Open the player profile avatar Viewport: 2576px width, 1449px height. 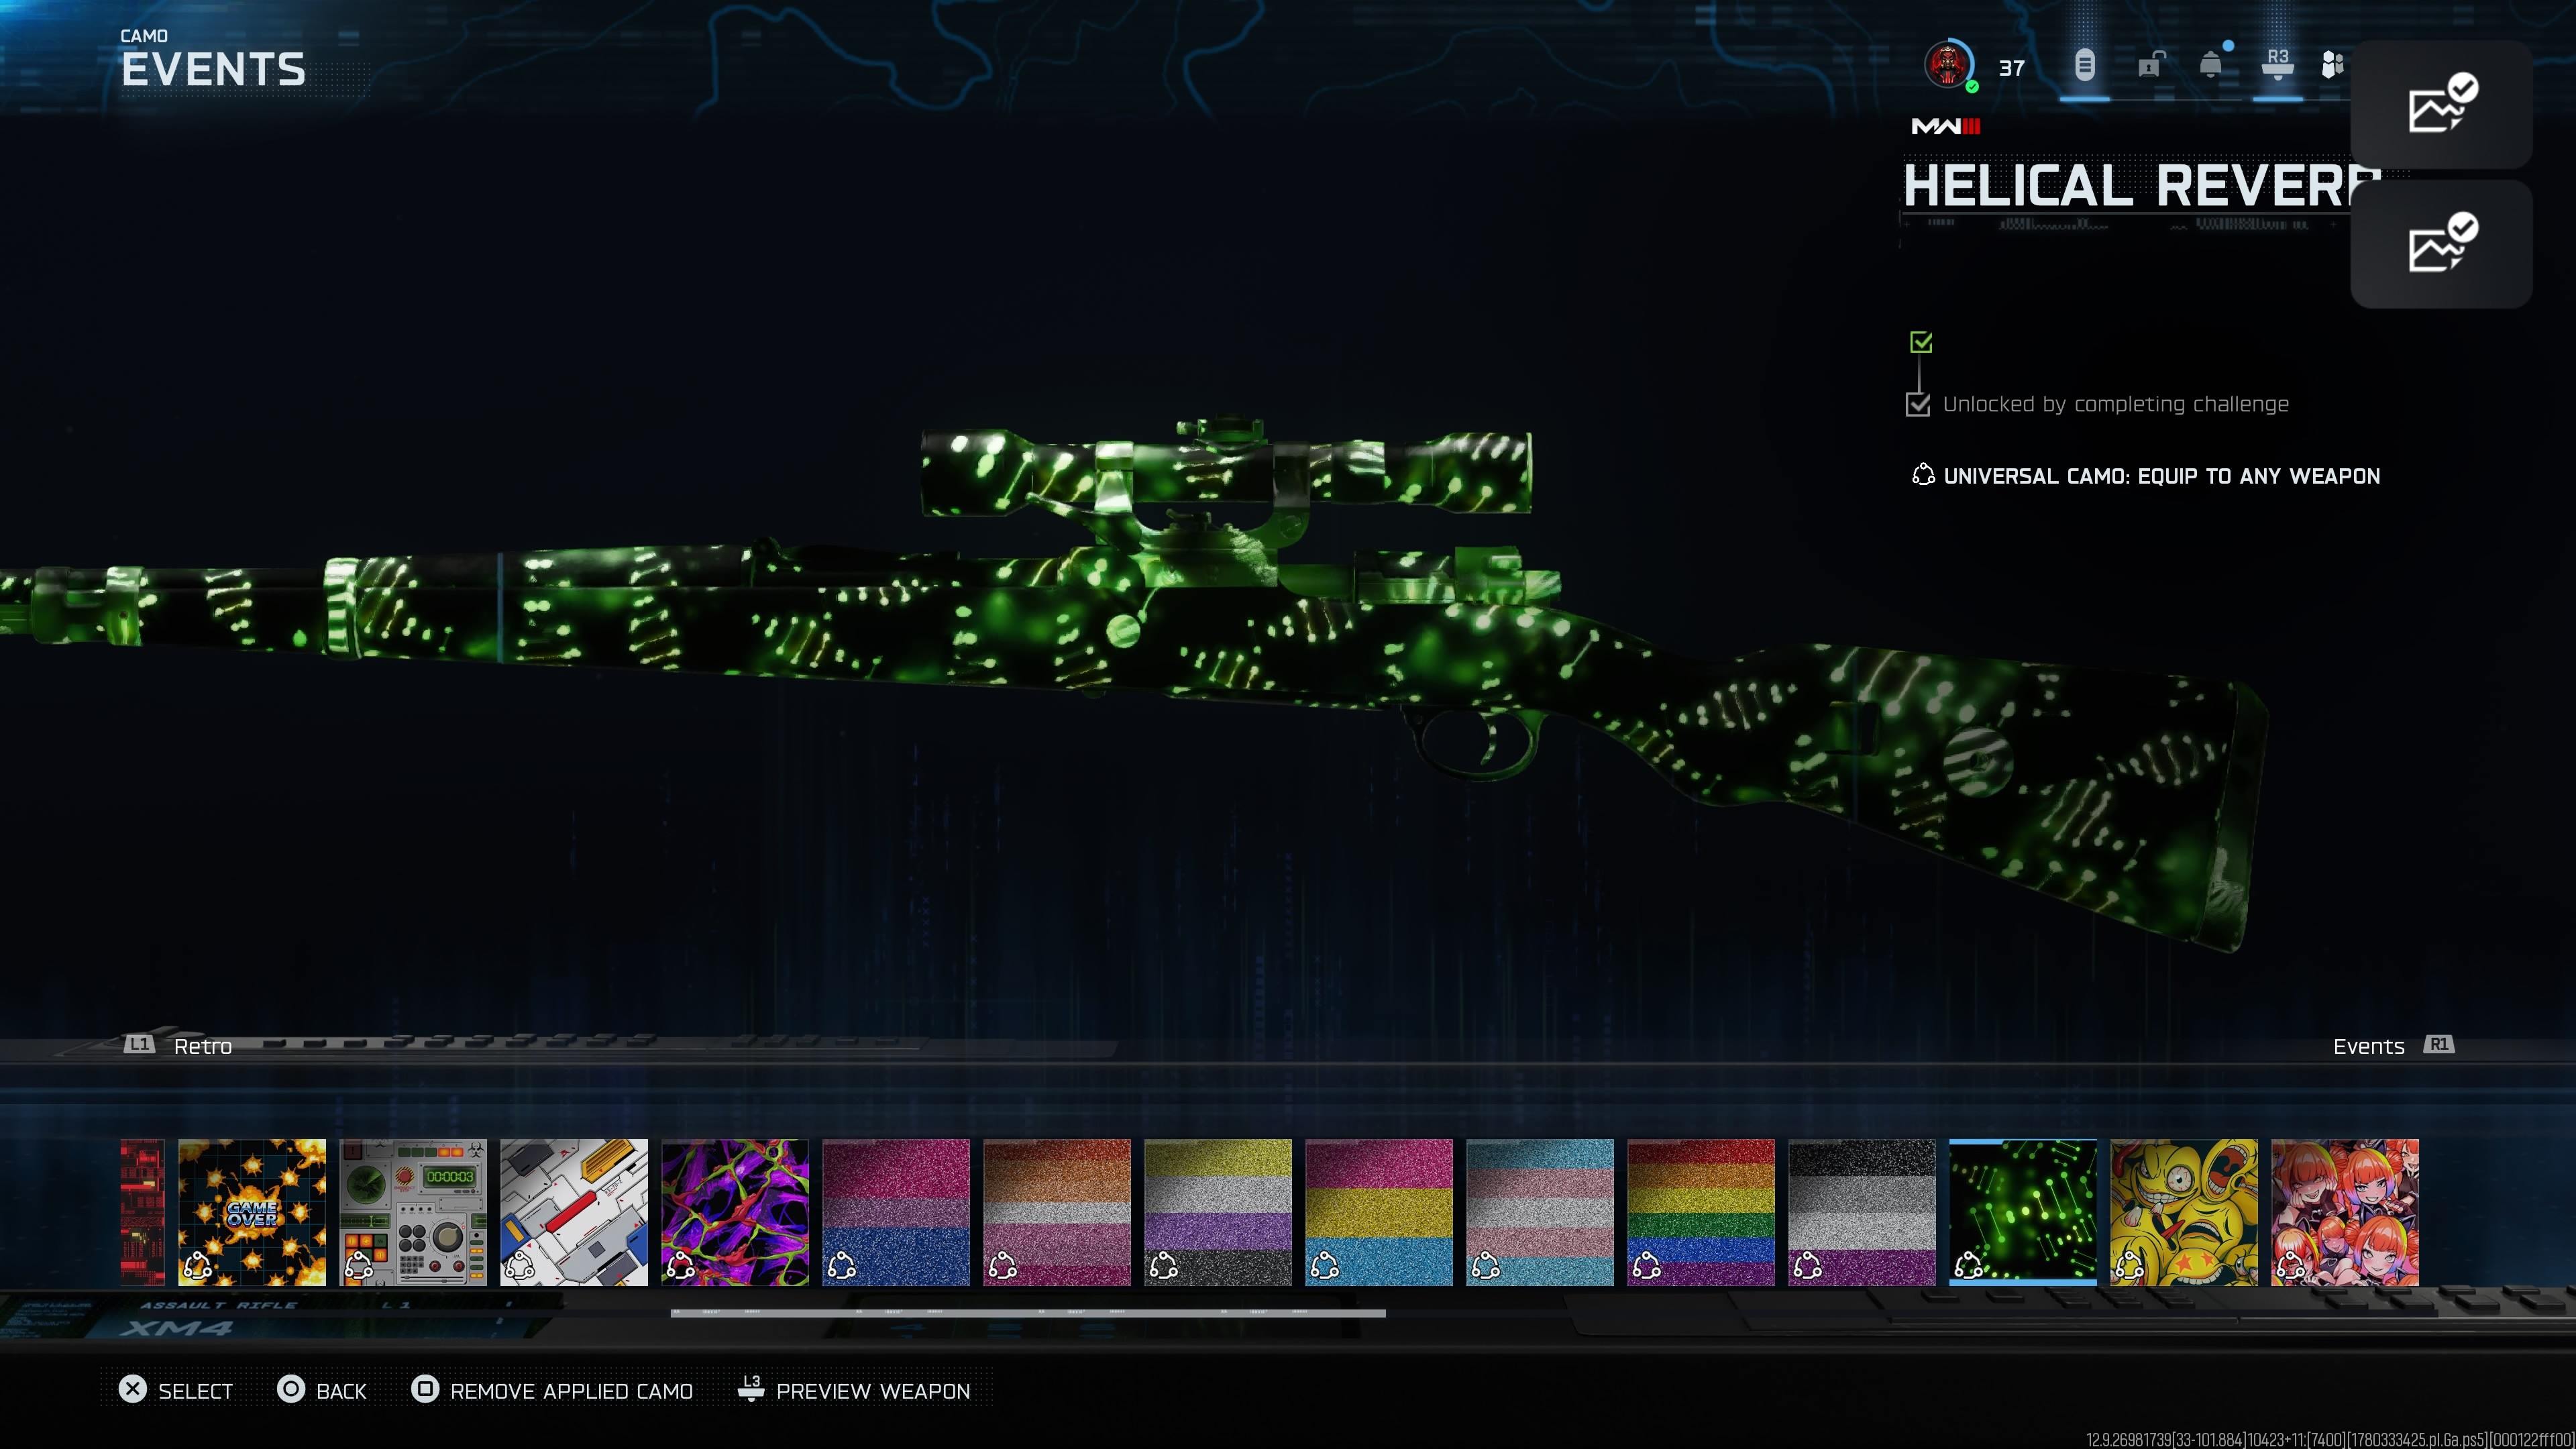[1948, 65]
